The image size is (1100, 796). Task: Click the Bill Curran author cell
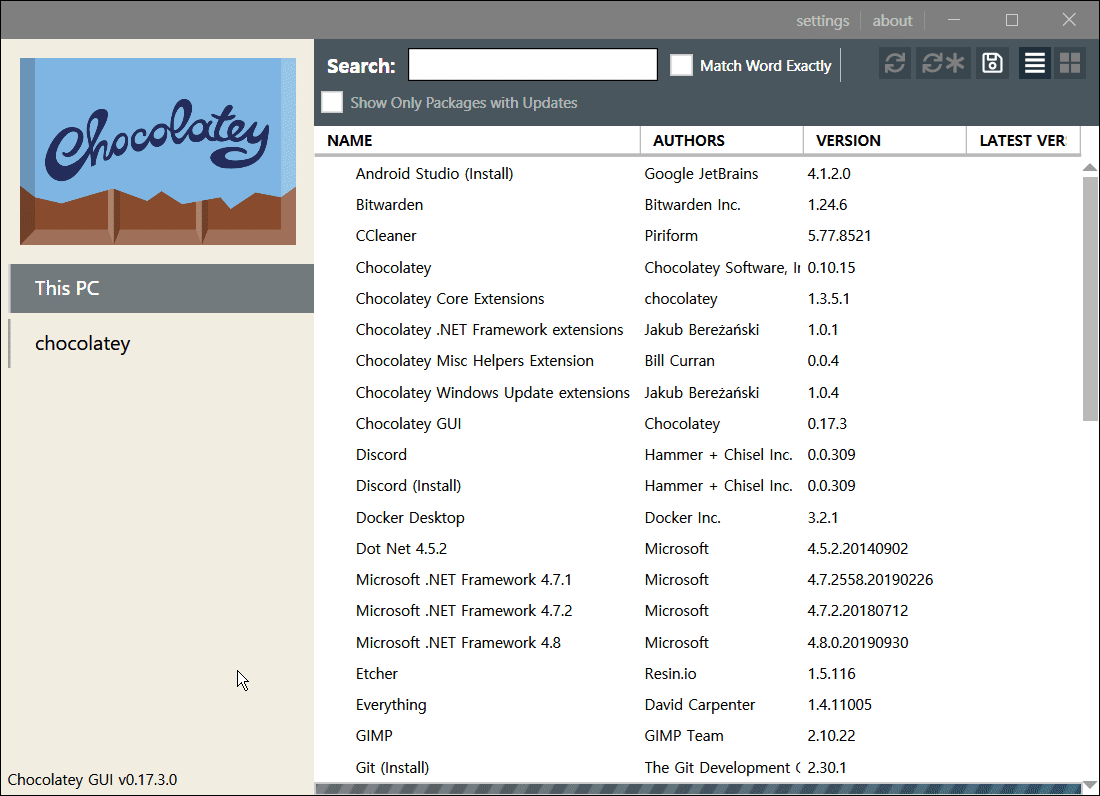tap(679, 360)
